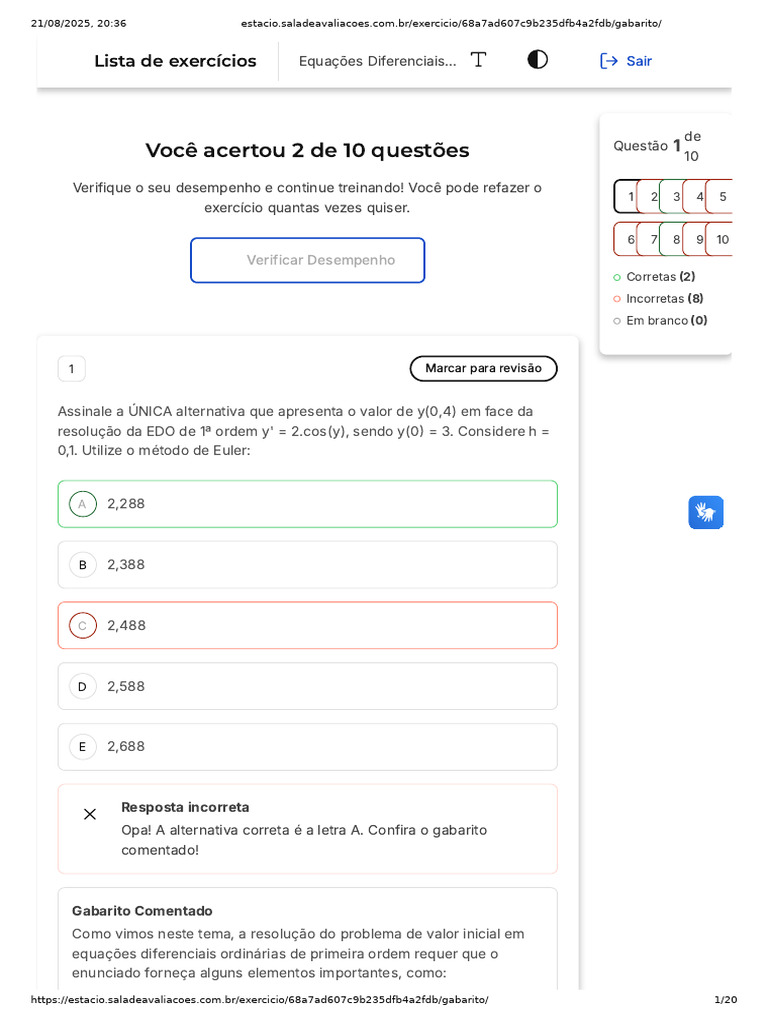This screenshot has height=1024, width=768.
Task: Open the Libras accessibility hand widget
Action: (x=706, y=513)
